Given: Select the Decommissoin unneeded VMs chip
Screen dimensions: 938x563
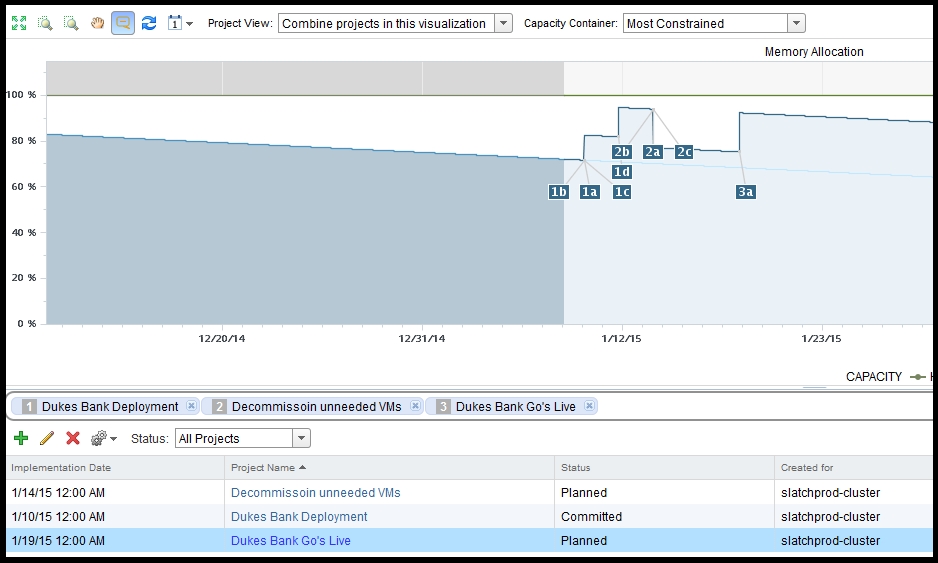Looking at the screenshot, I should 311,406.
